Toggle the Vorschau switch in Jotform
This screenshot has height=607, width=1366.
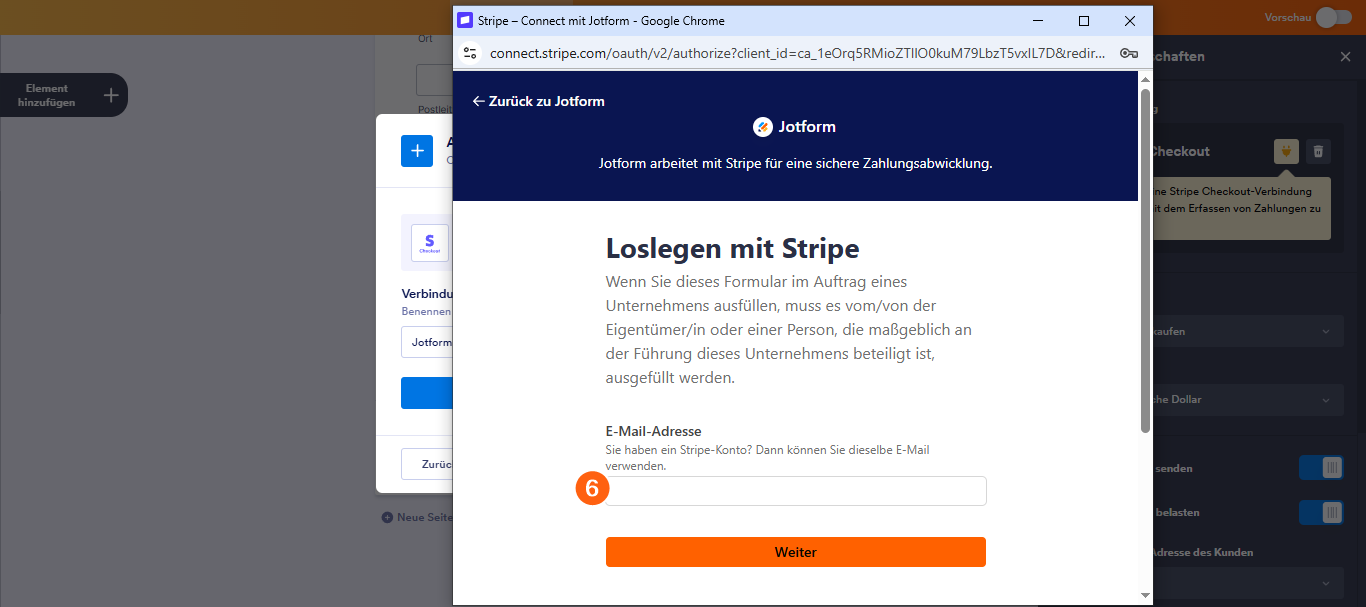(1333, 17)
